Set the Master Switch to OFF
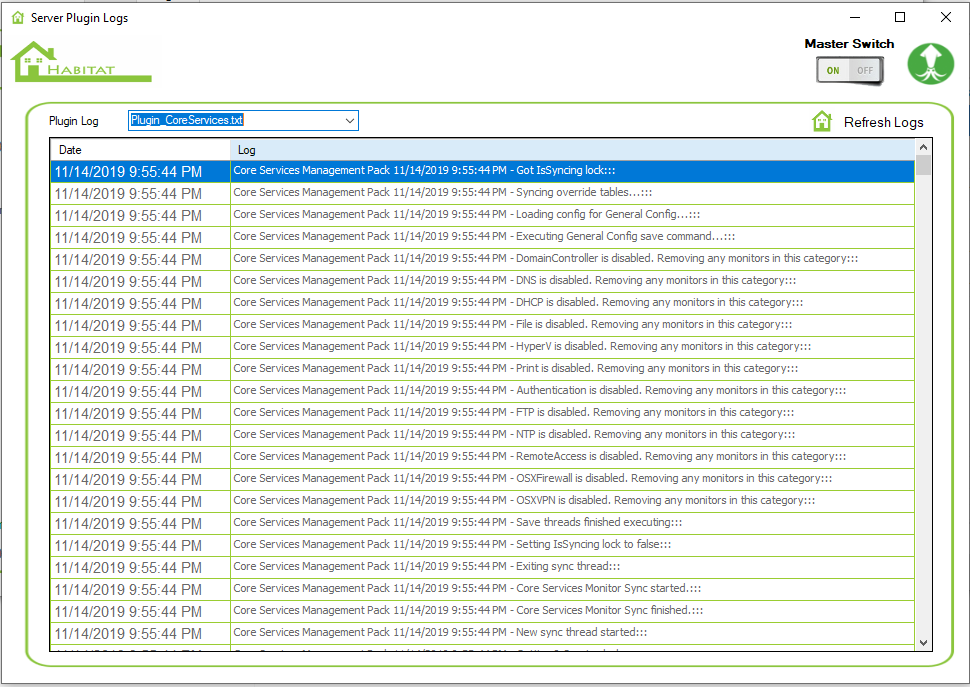970x687 pixels. coord(864,71)
